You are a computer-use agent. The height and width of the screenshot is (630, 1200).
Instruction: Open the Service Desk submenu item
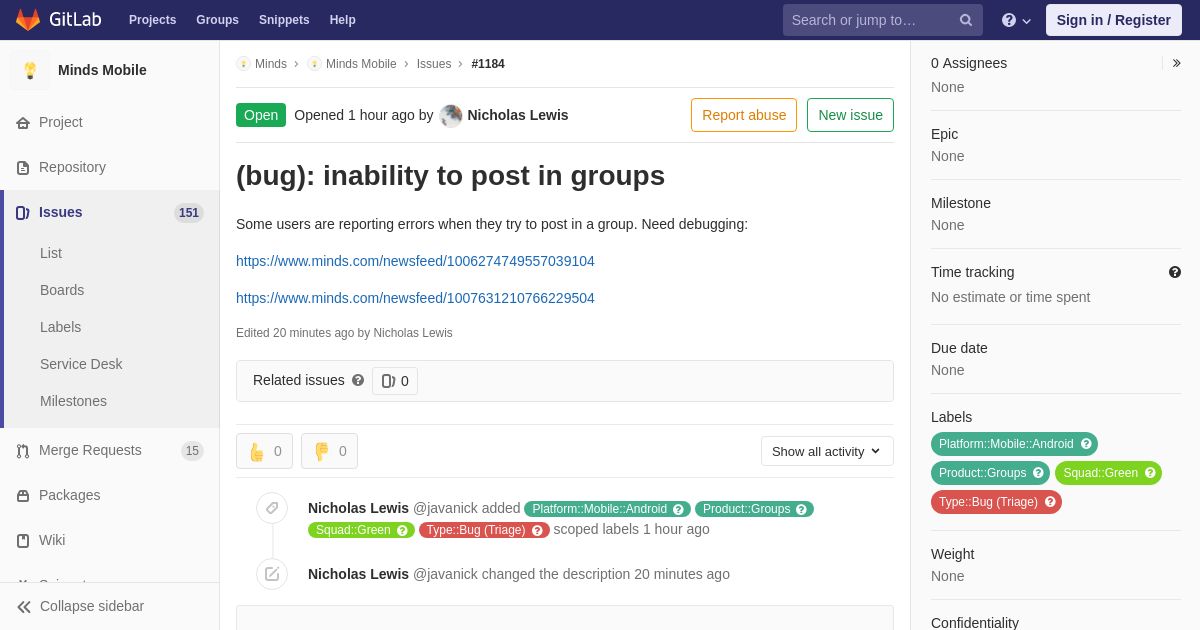click(81, 364)
